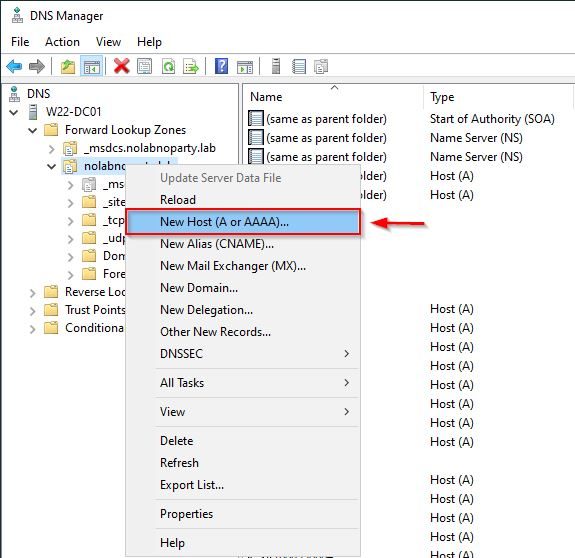Expand the _udp subfolder
The height and width of the screenshot is (558, 575).
(x=70, y=239)
